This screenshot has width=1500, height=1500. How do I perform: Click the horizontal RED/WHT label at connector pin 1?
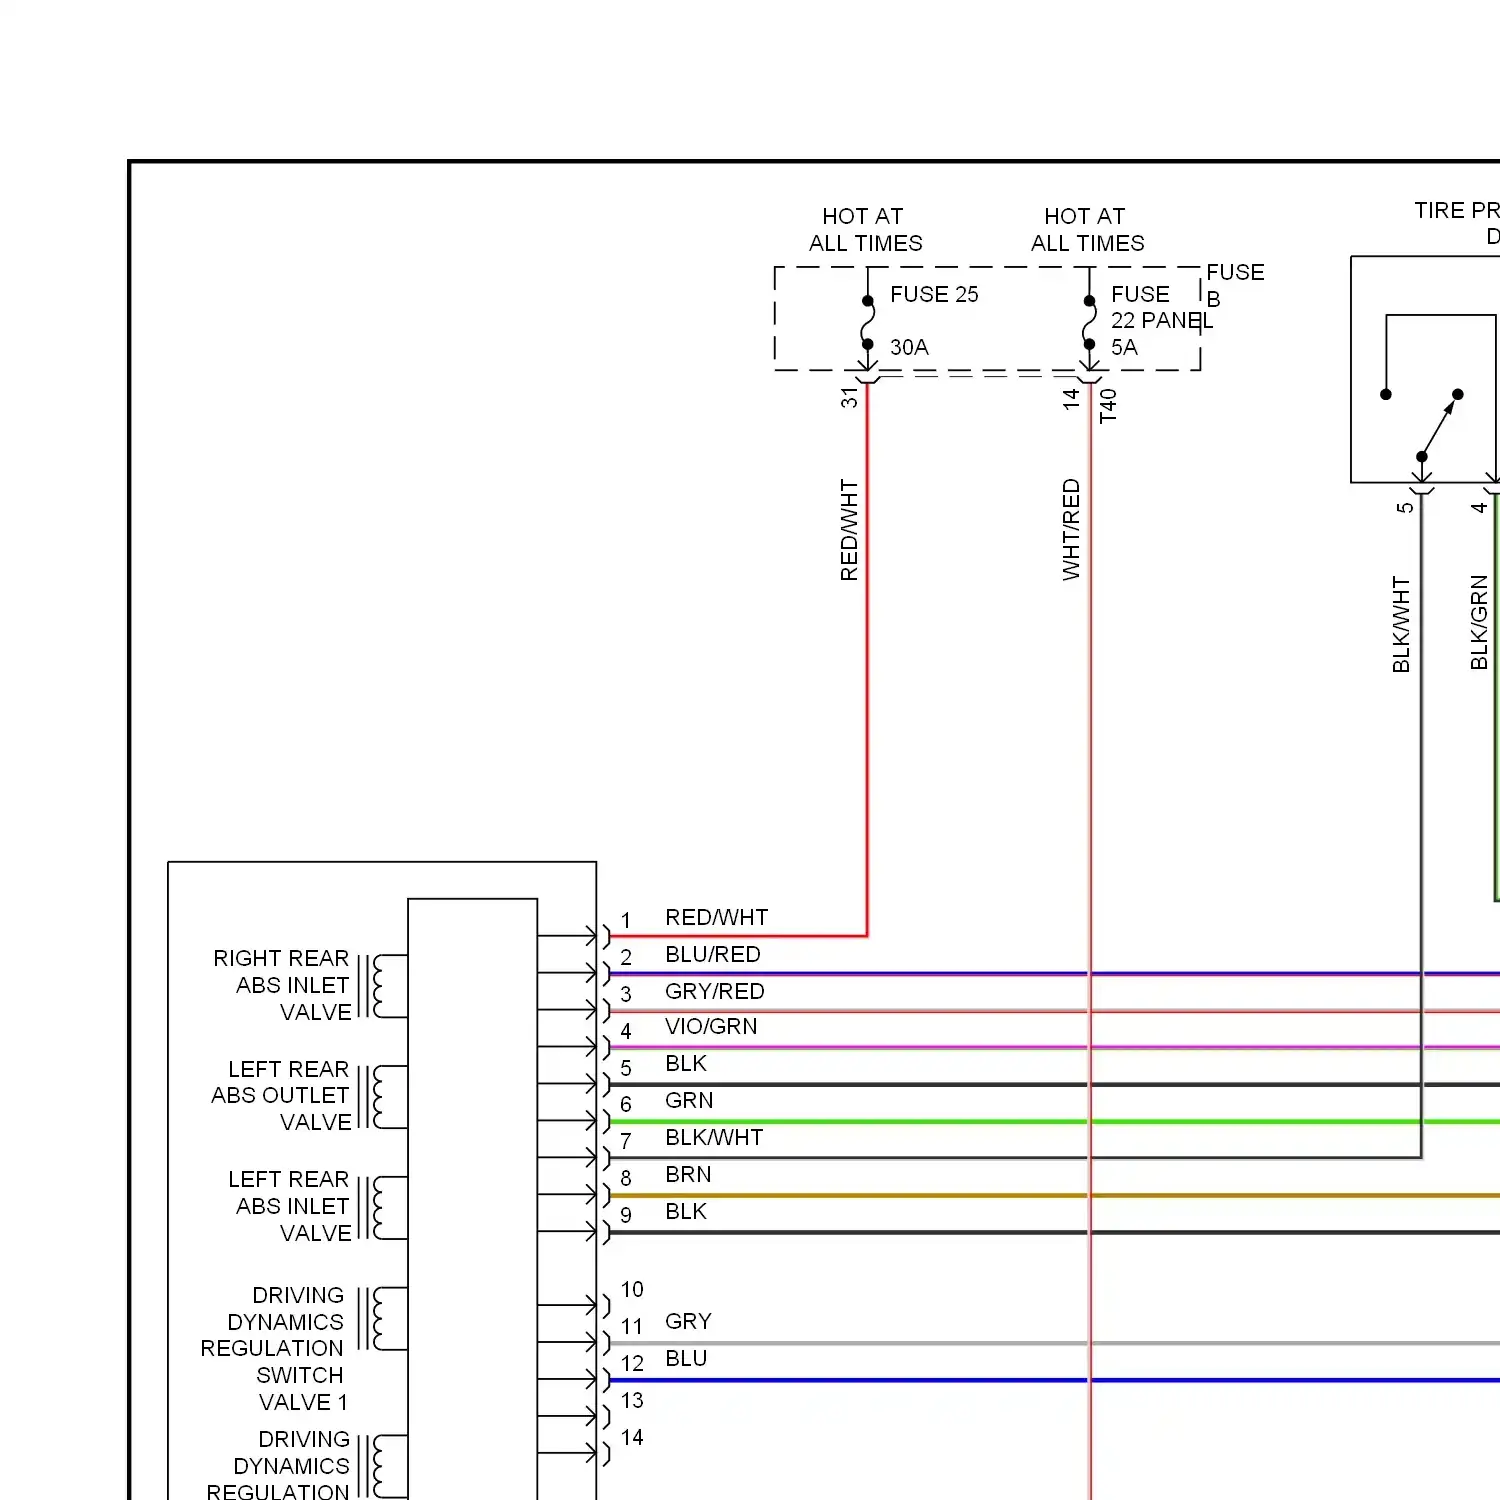click(x=716, y=917)
